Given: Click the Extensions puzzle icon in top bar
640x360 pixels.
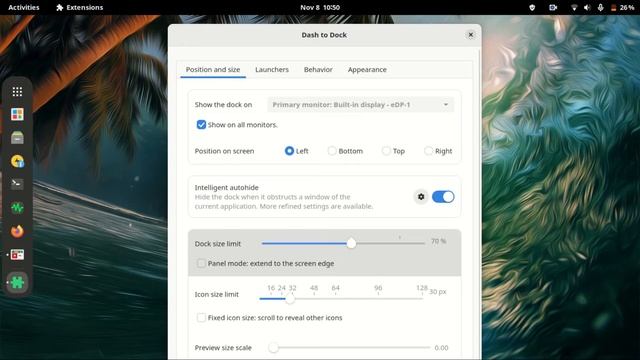Looking at the screenshot, I should point(60,7).
